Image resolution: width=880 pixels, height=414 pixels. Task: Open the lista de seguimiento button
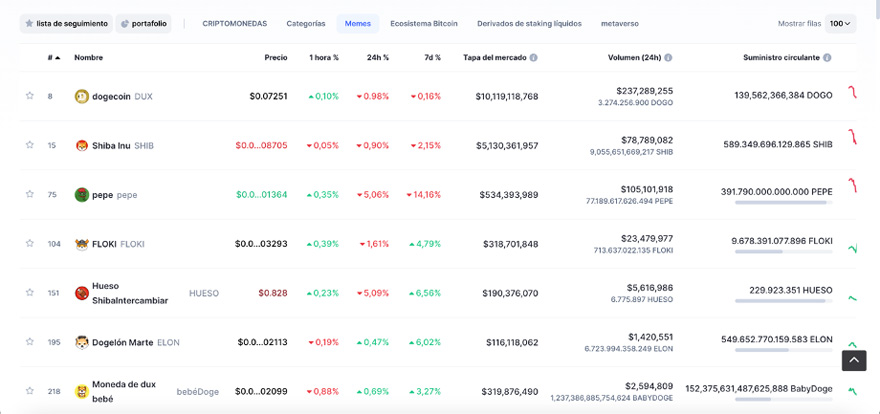pyautogui.click(x=64, y=23)
